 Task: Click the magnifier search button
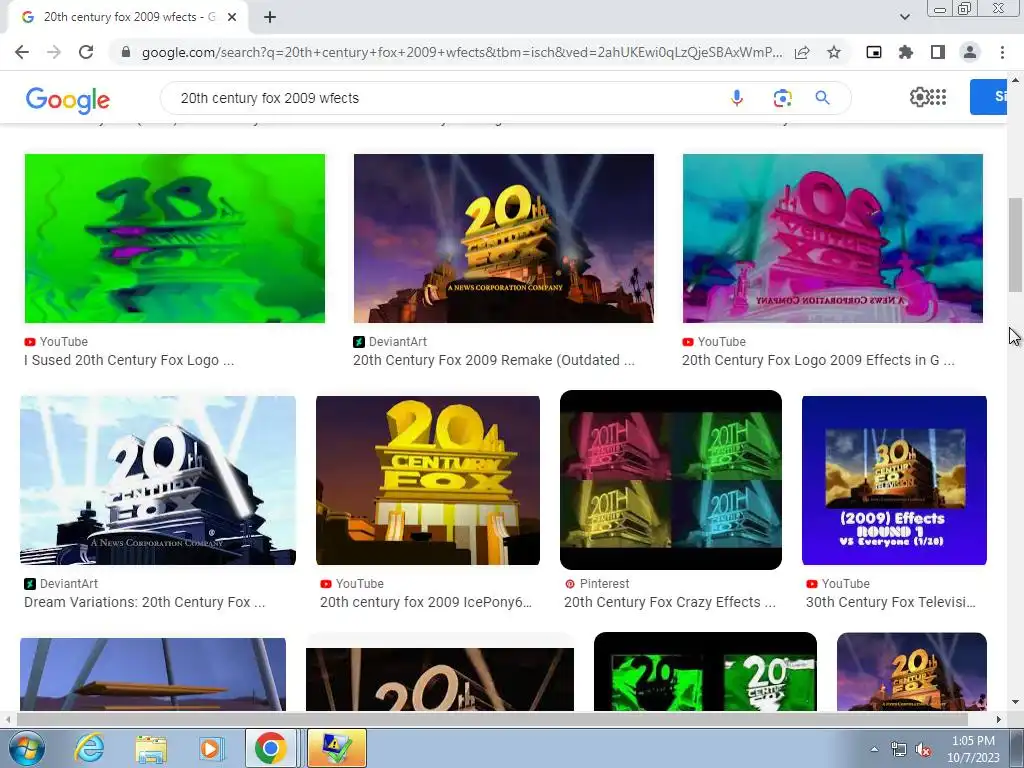[822, 98]
